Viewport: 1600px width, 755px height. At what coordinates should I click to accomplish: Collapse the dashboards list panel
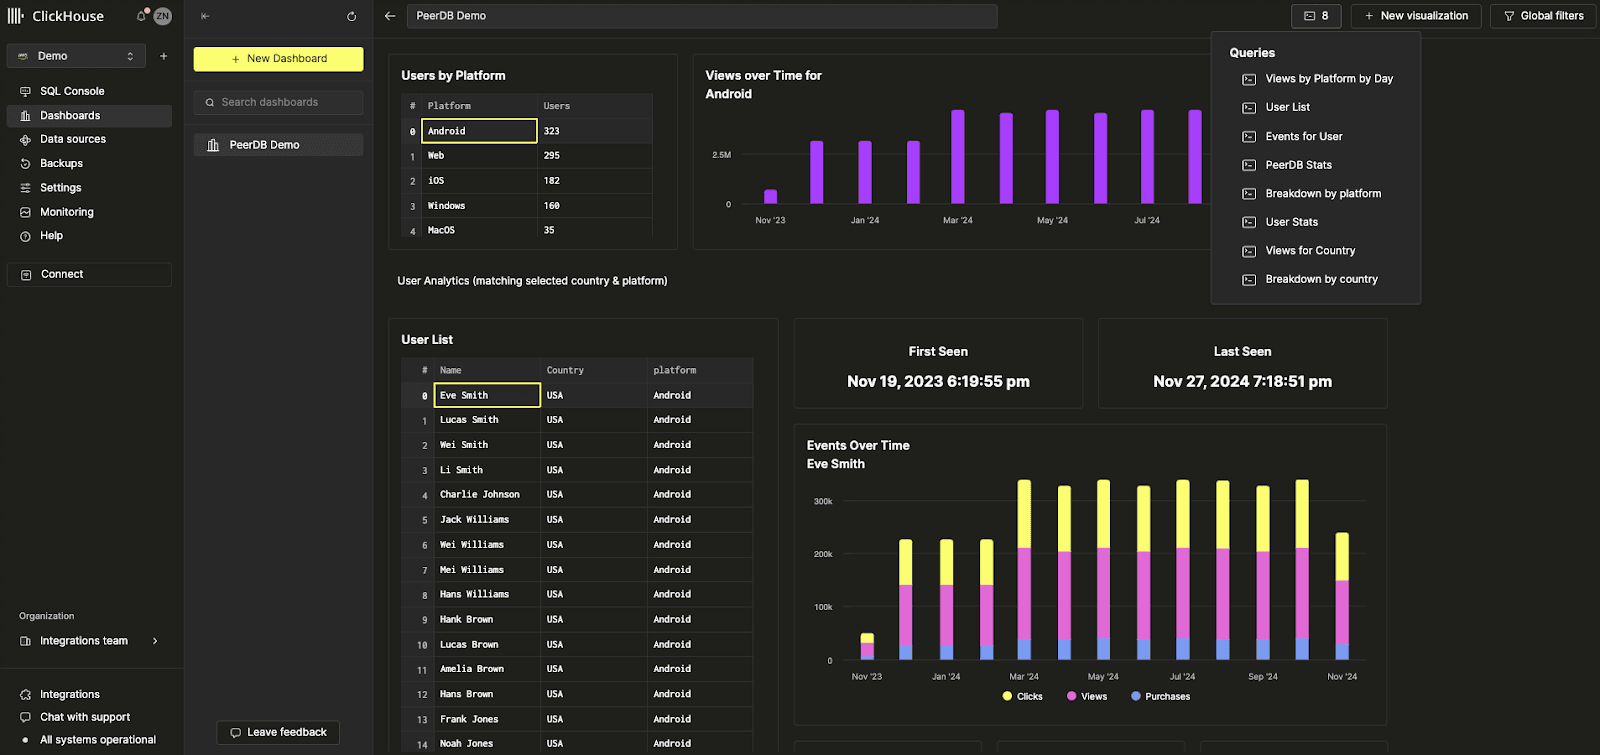205,16
